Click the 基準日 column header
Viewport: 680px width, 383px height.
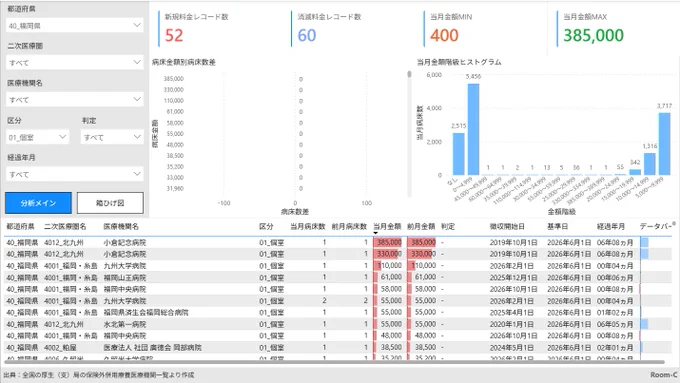(x=558, y=226)
